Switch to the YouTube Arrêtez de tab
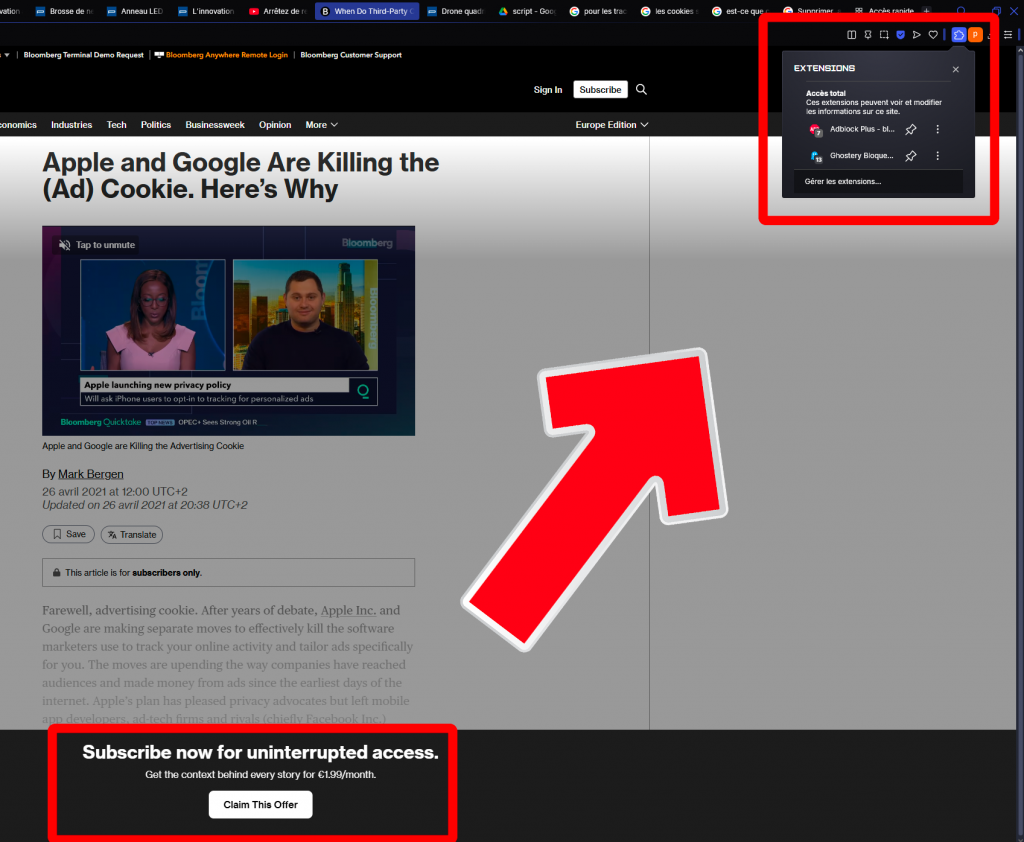This screenshot has height=842, width=1024. coord(277,11)
